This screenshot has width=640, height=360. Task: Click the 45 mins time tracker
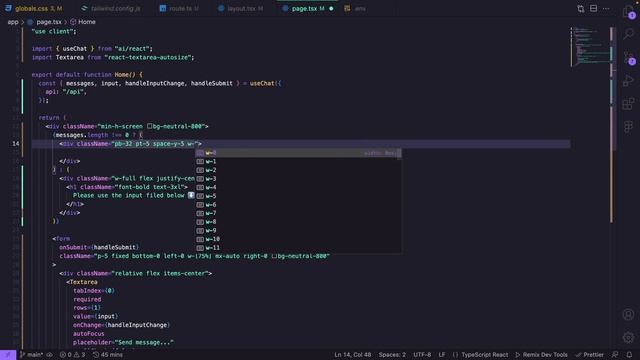click(108, 355)
